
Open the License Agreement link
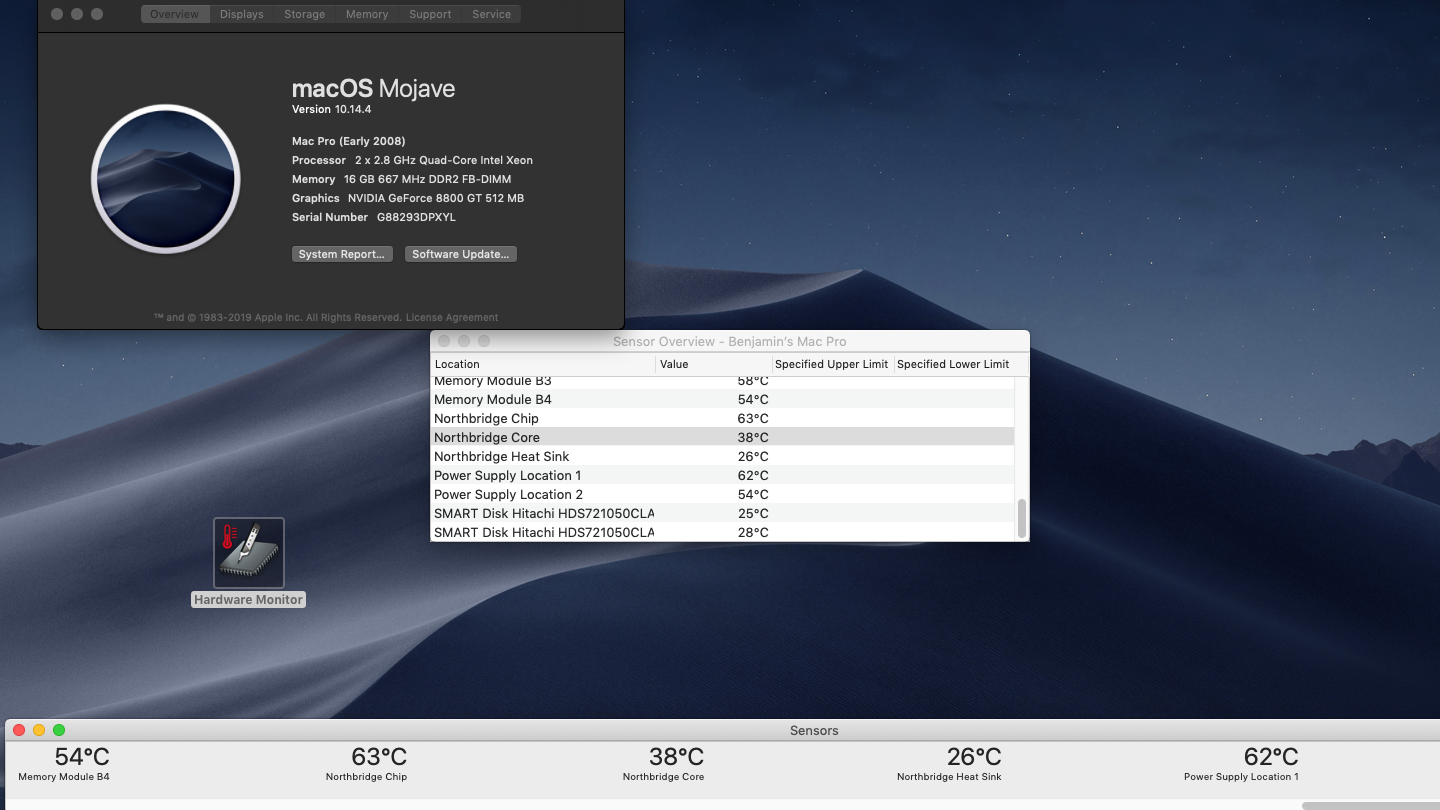coord(451,317)
